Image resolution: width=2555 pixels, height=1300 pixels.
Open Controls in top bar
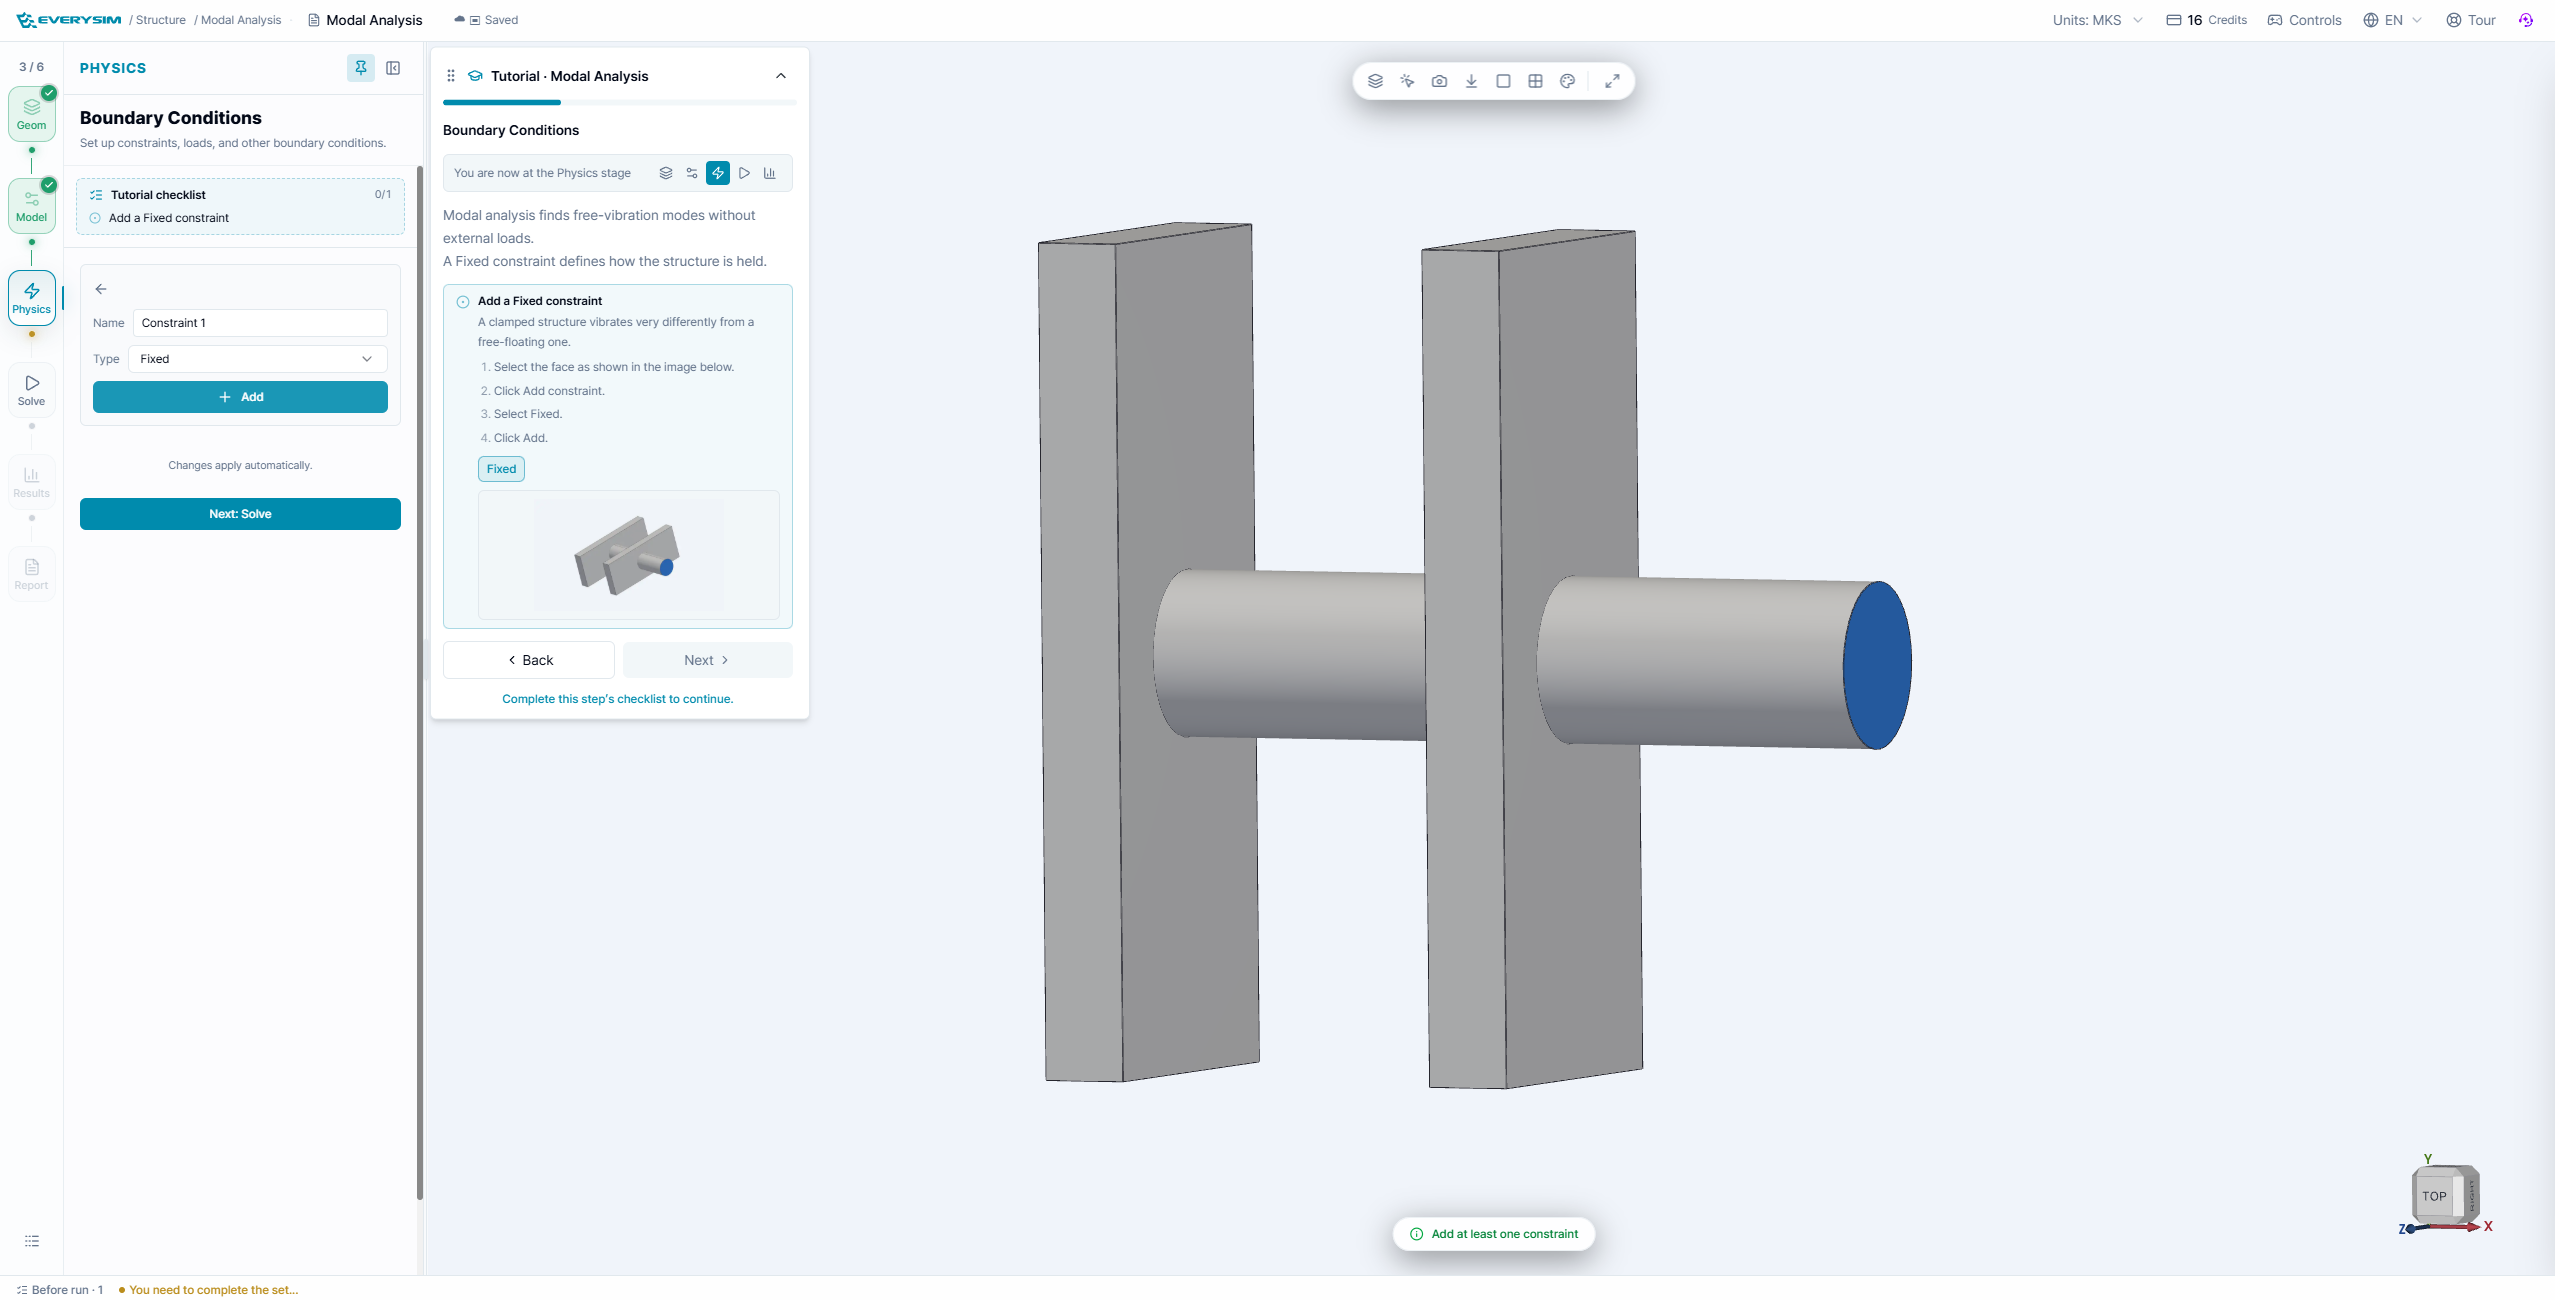2304,20
